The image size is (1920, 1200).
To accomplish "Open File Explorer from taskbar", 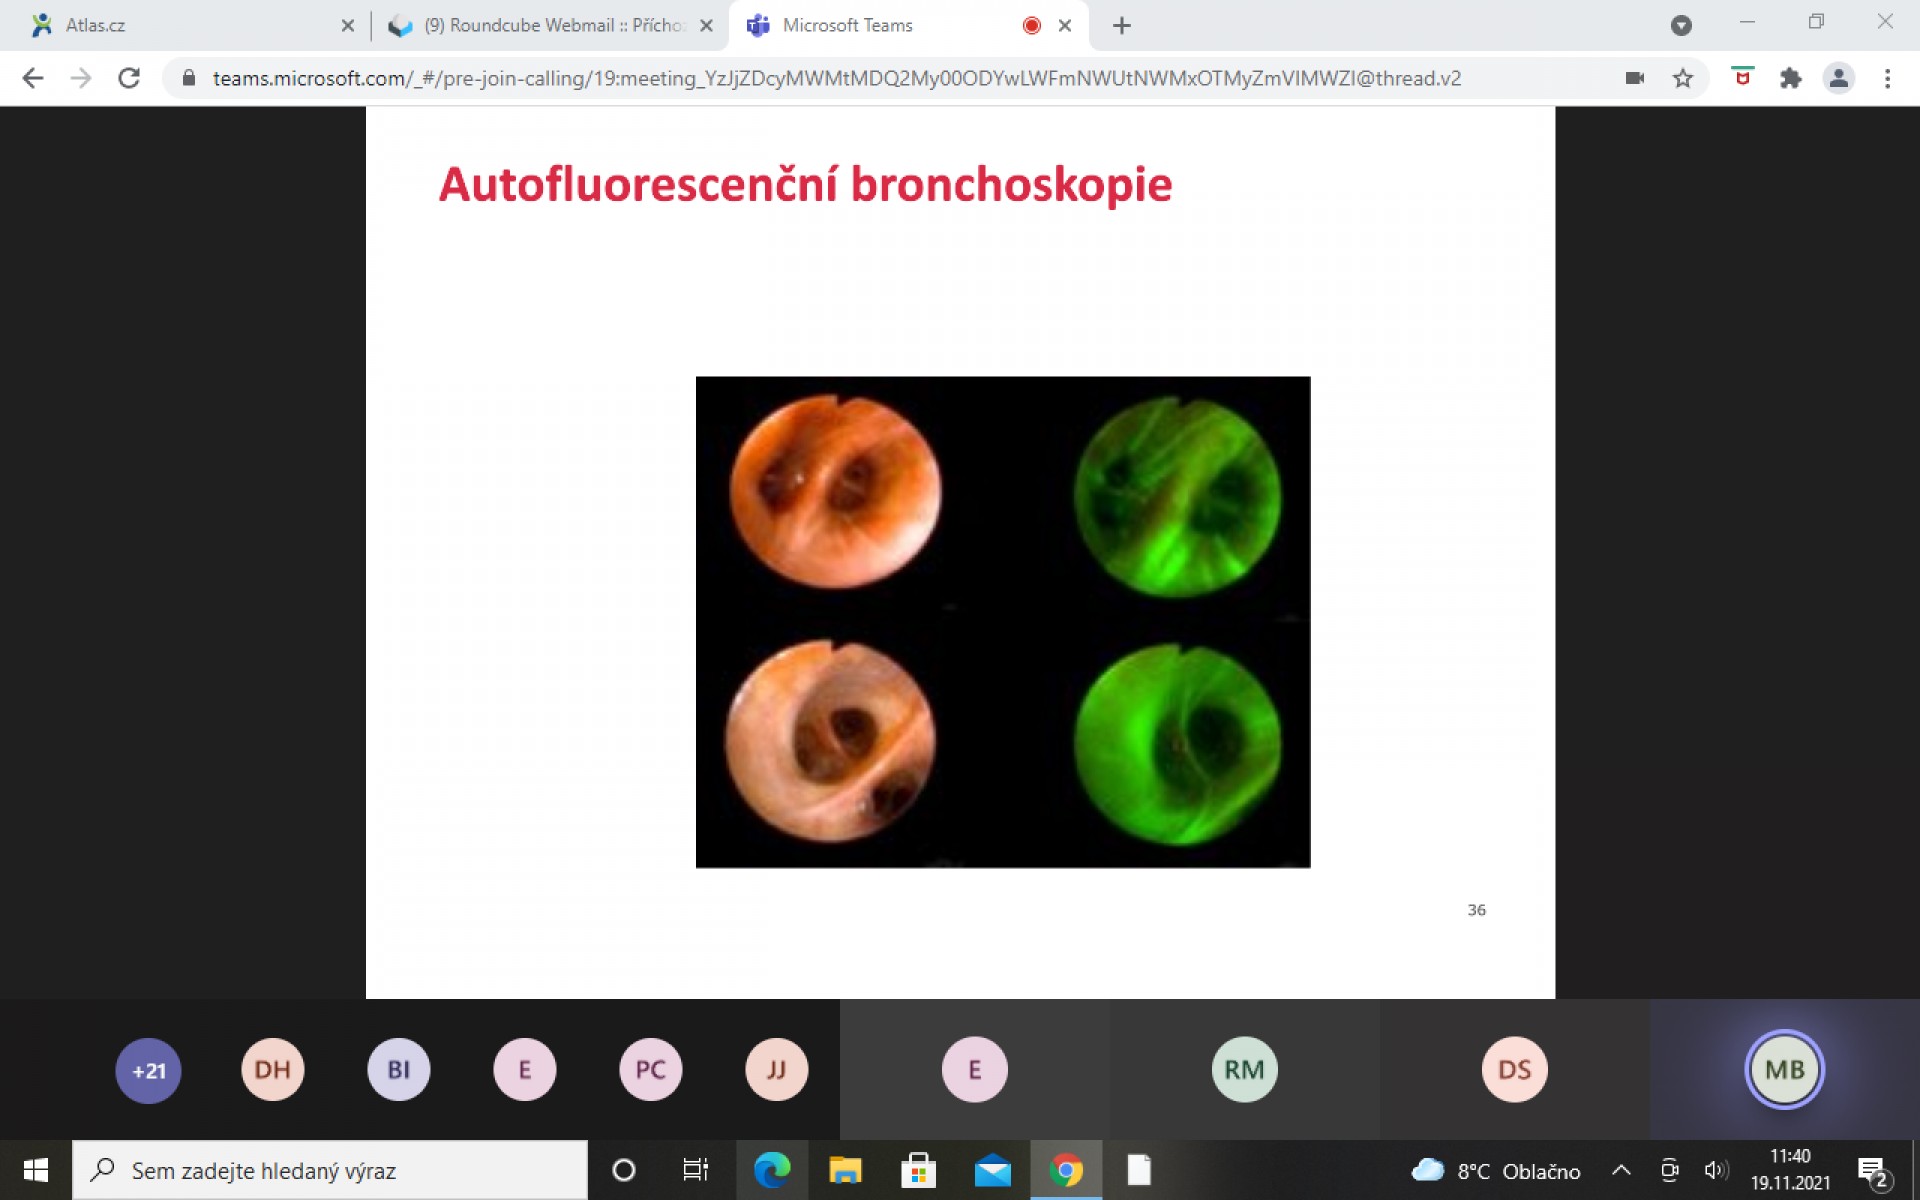I will click(845, 1170).
